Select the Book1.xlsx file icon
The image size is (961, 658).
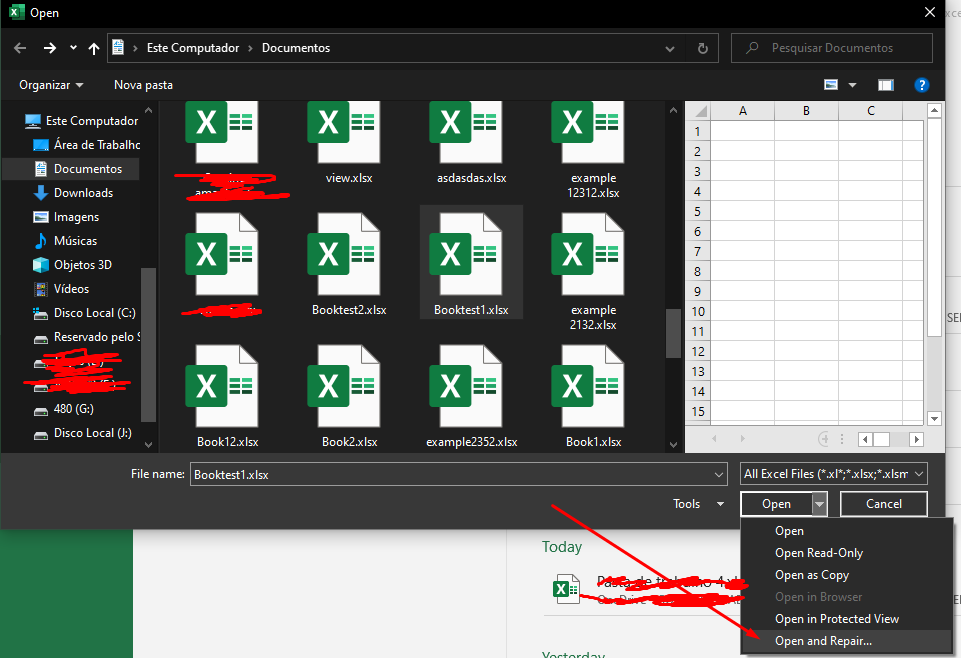point(588,386)
